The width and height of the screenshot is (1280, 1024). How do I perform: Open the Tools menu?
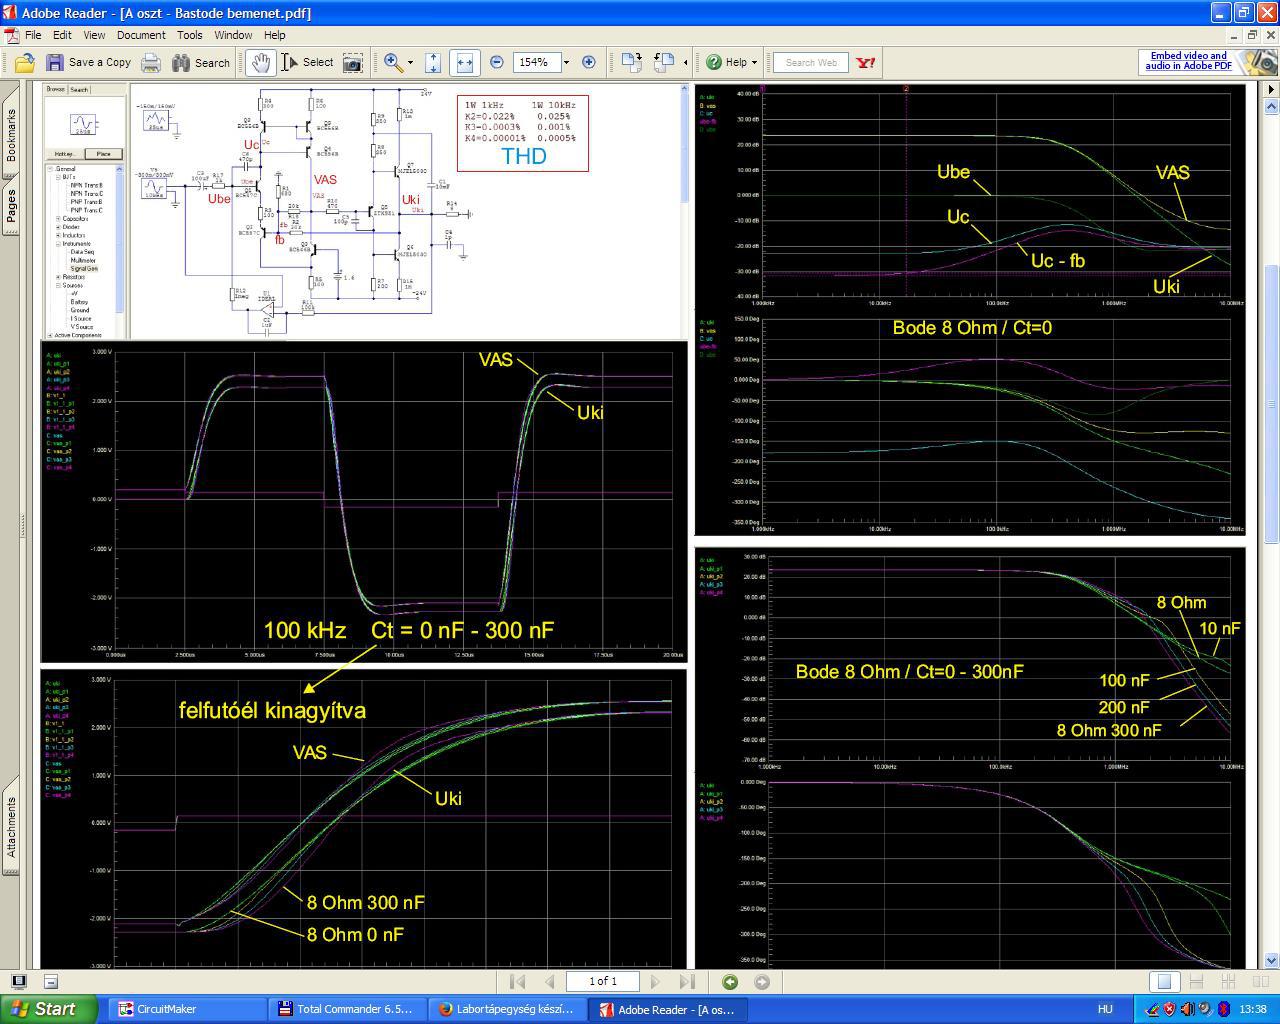click(190, 35)
